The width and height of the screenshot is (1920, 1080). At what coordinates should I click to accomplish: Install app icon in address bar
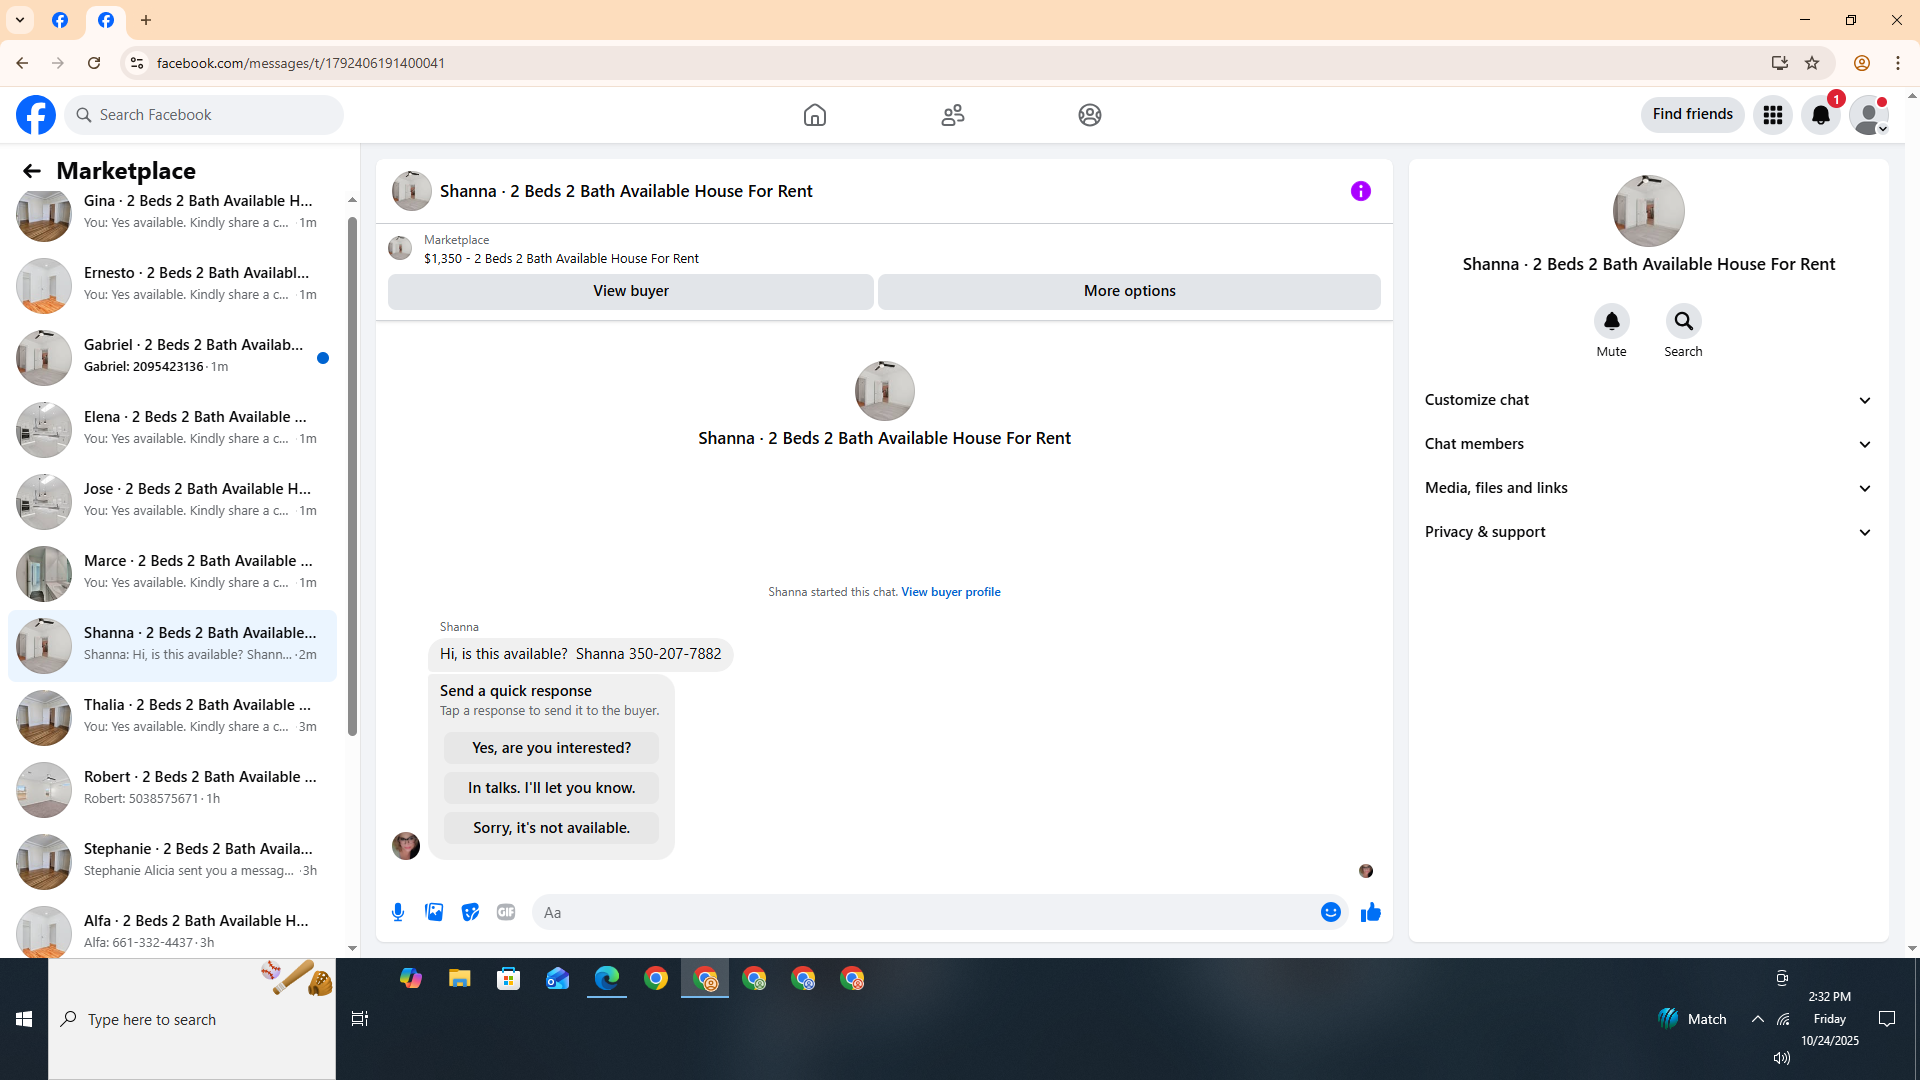point(1779,63)
